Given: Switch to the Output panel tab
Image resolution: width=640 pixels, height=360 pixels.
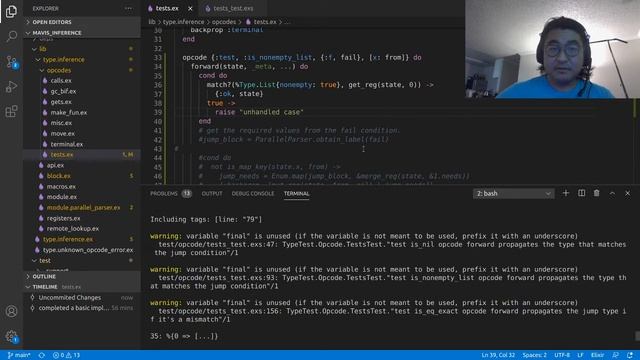Looking at the screenshot, I should tap(212, 193).
